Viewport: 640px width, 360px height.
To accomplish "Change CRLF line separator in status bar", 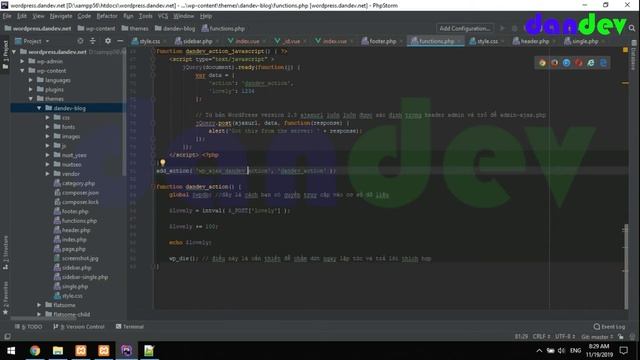I will tap(541, 337).
